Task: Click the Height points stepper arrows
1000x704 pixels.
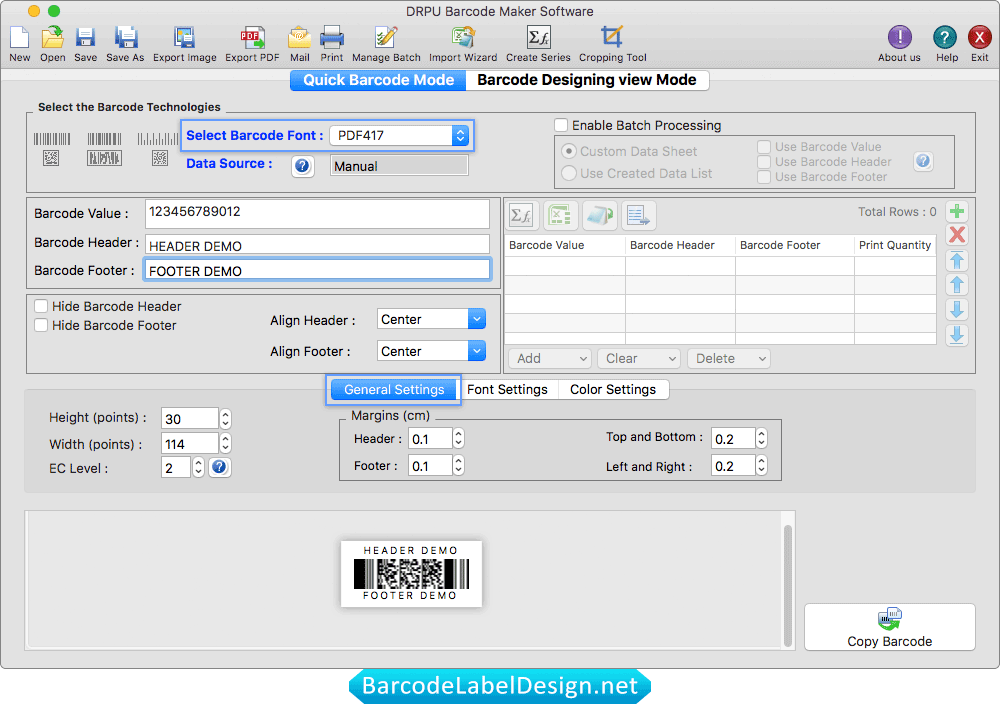Action: pyautogui.click(x=225, y=418)
